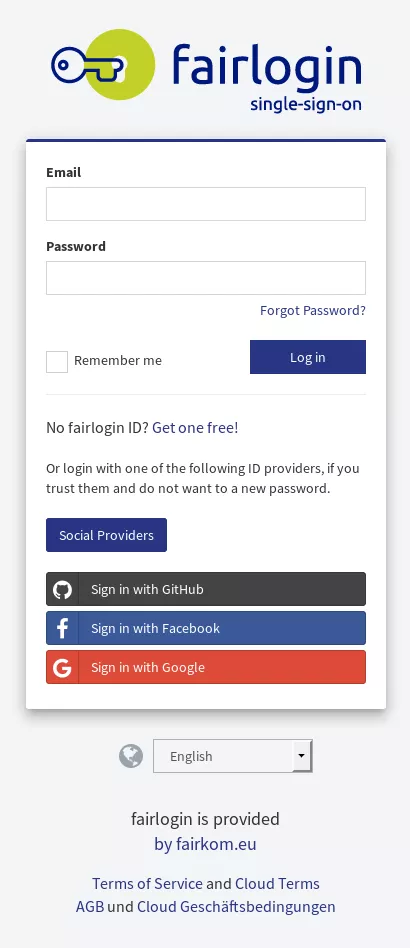Screen dimensions: 410x948
Task: Enable the Remember me checkbox
Action: [x=57, y=362]
